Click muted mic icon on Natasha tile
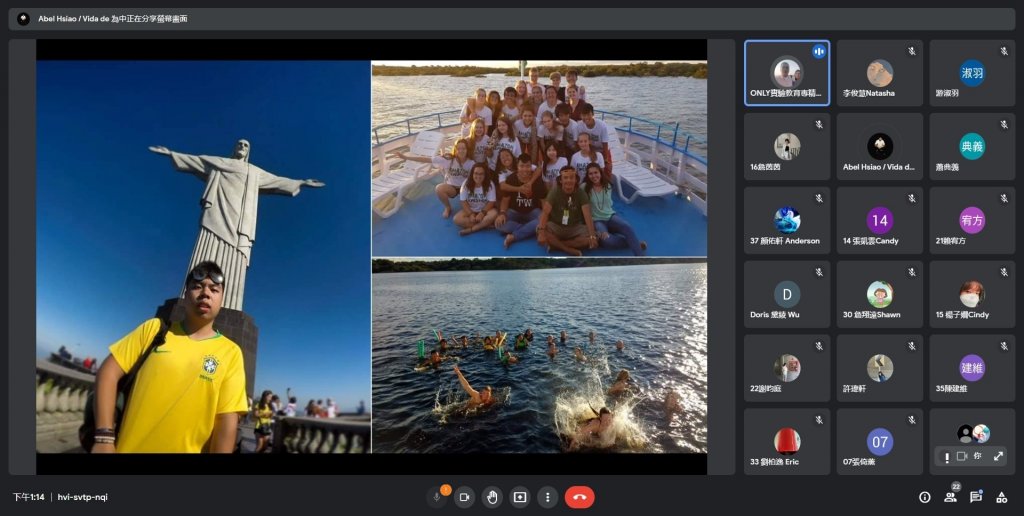 point(912,51)
